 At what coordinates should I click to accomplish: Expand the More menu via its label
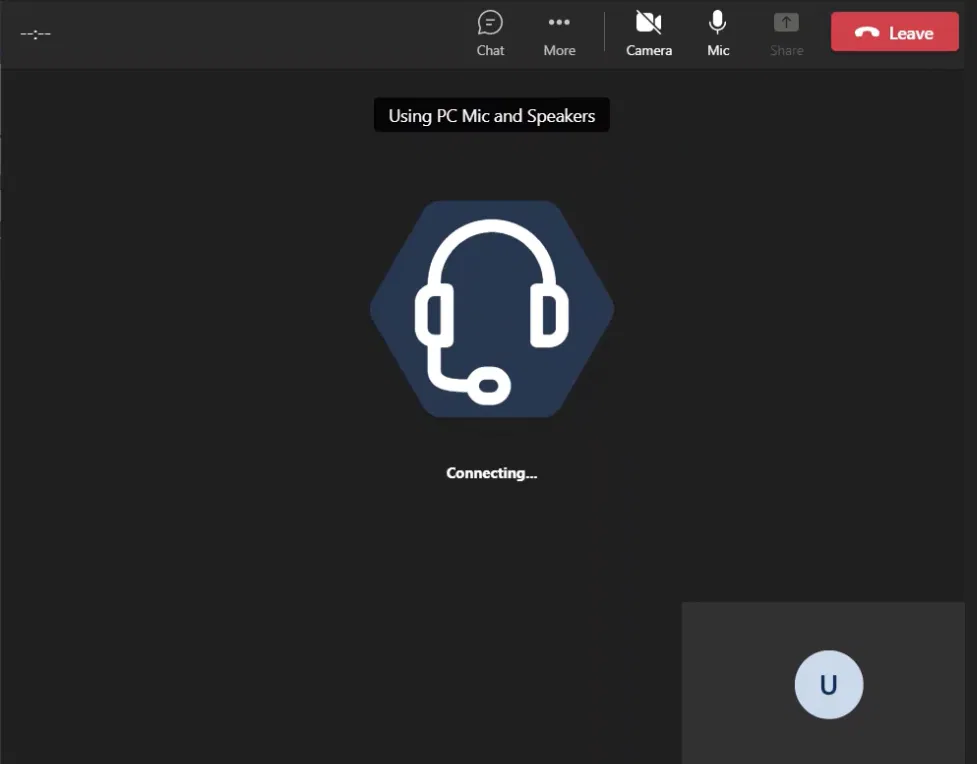pos(559,50)
